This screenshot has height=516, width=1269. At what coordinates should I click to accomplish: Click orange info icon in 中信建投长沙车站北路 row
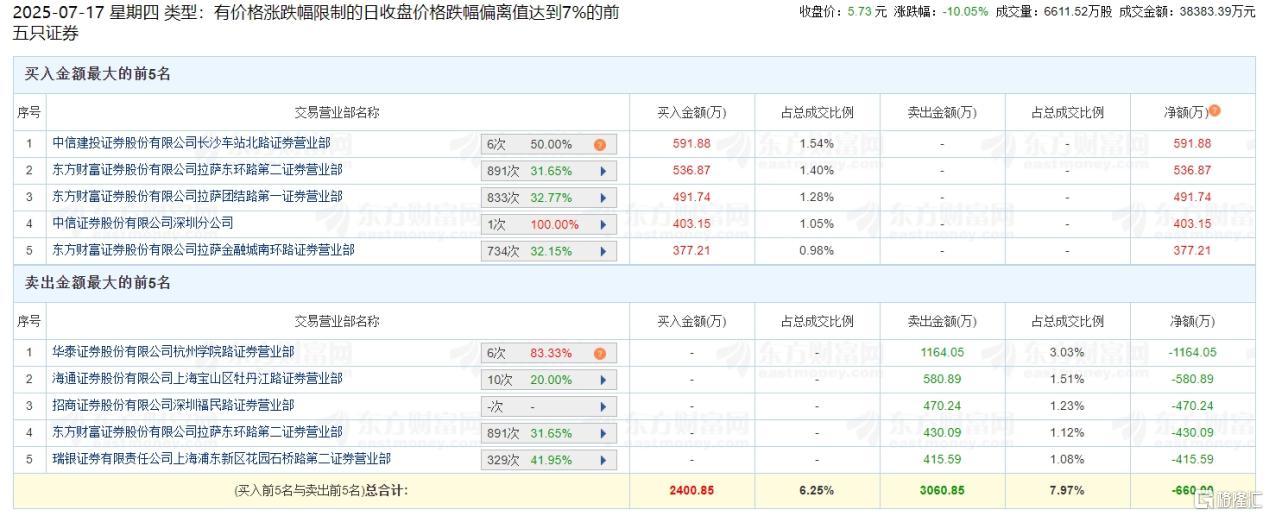tap(600, 144)
